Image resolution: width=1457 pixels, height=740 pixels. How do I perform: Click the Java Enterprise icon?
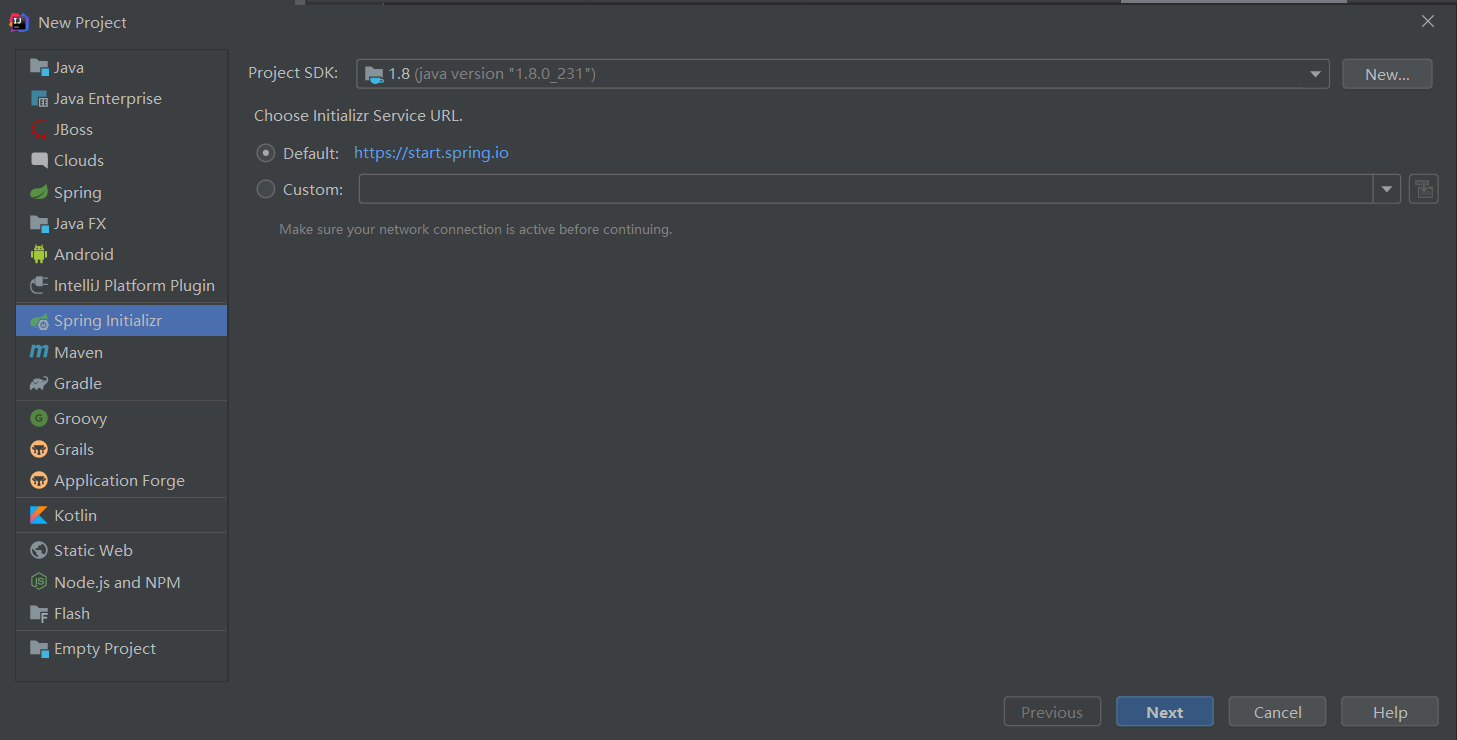(39, 98)
